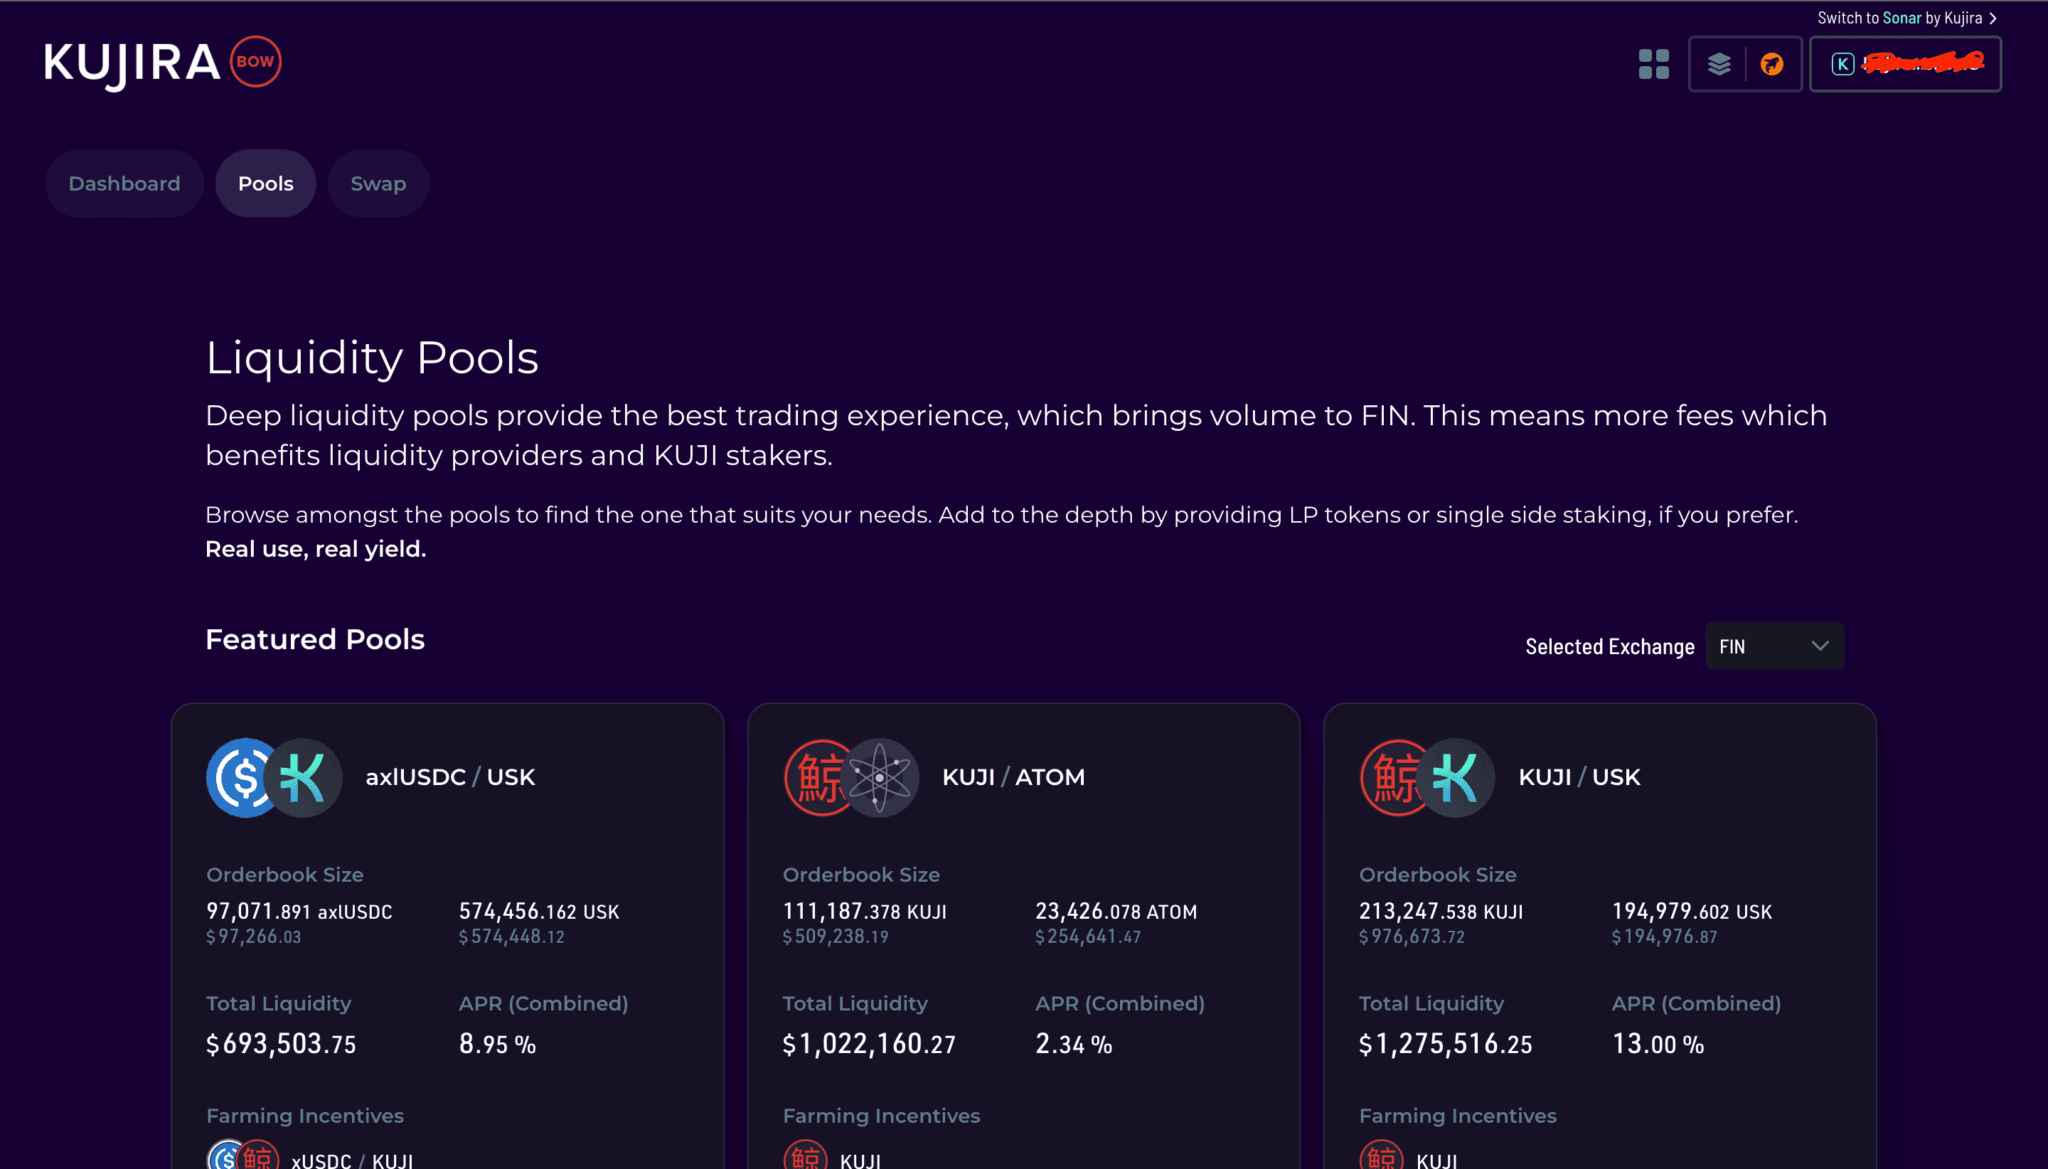The height and width of the screenshot is (1169, 2048).
Task: Open the KUJI / ATOM pool title
Action: [x=1013, y=777]
